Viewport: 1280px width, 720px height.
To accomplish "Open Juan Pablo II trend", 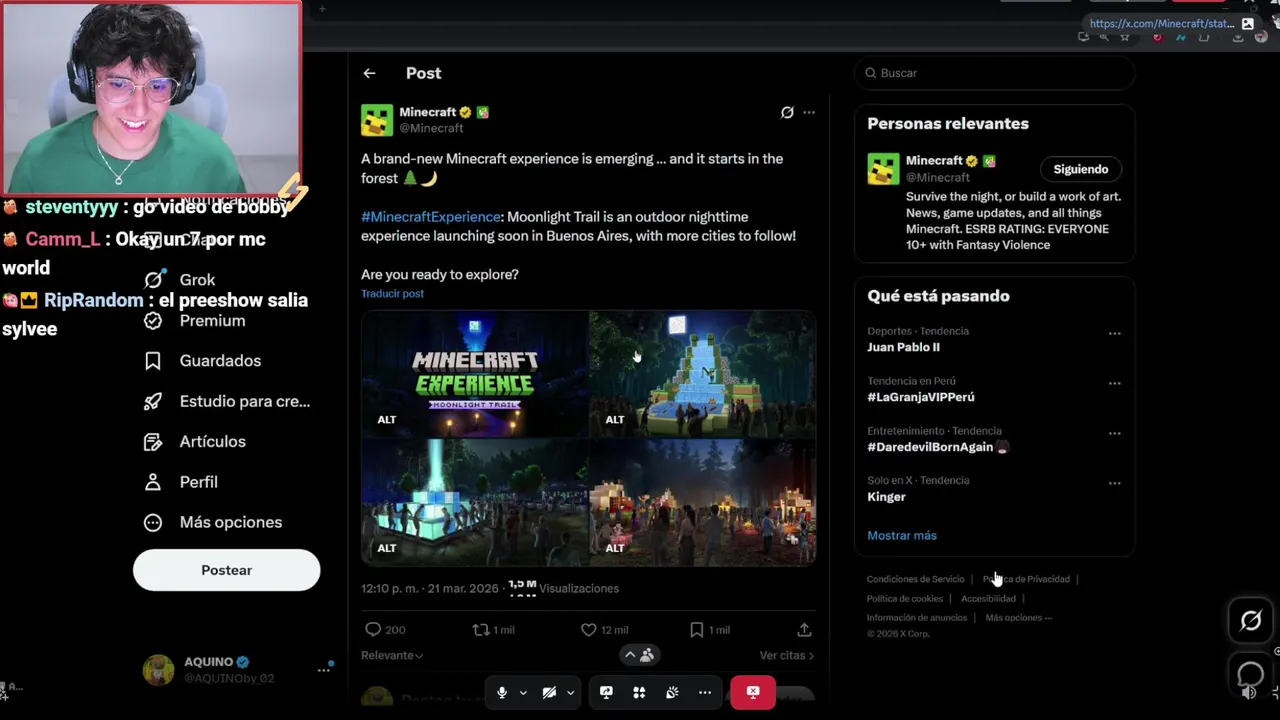I will tap(904, 348).
